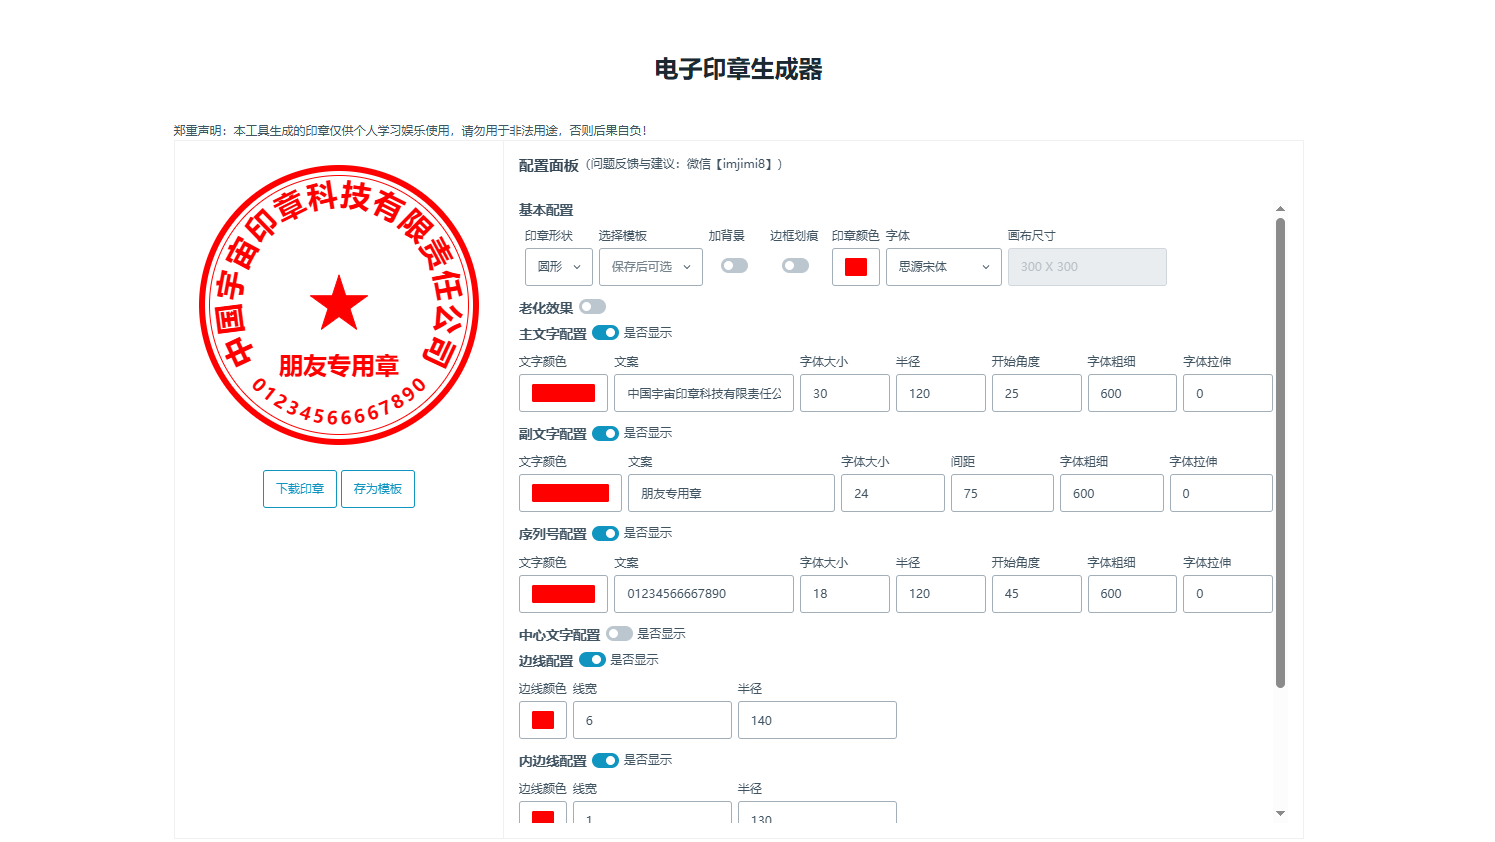Viewport: 1495px width, 842px height.
Task: Click the 序列号 字体大小 field showing 18
Action: pyautogui.click(x=845, y=594)
